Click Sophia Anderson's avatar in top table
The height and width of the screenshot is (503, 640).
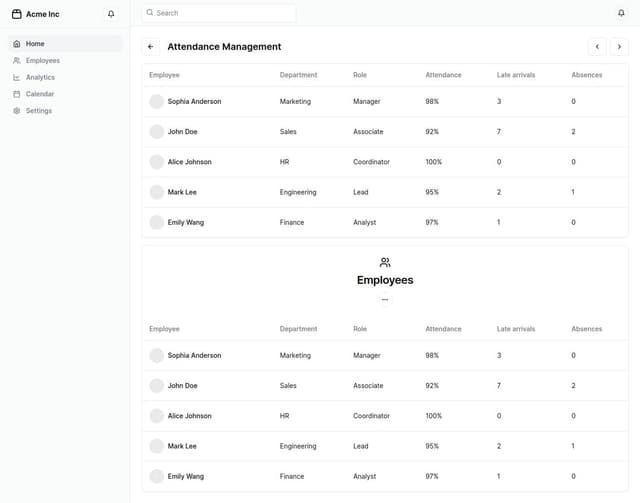(x=156, y=102)
